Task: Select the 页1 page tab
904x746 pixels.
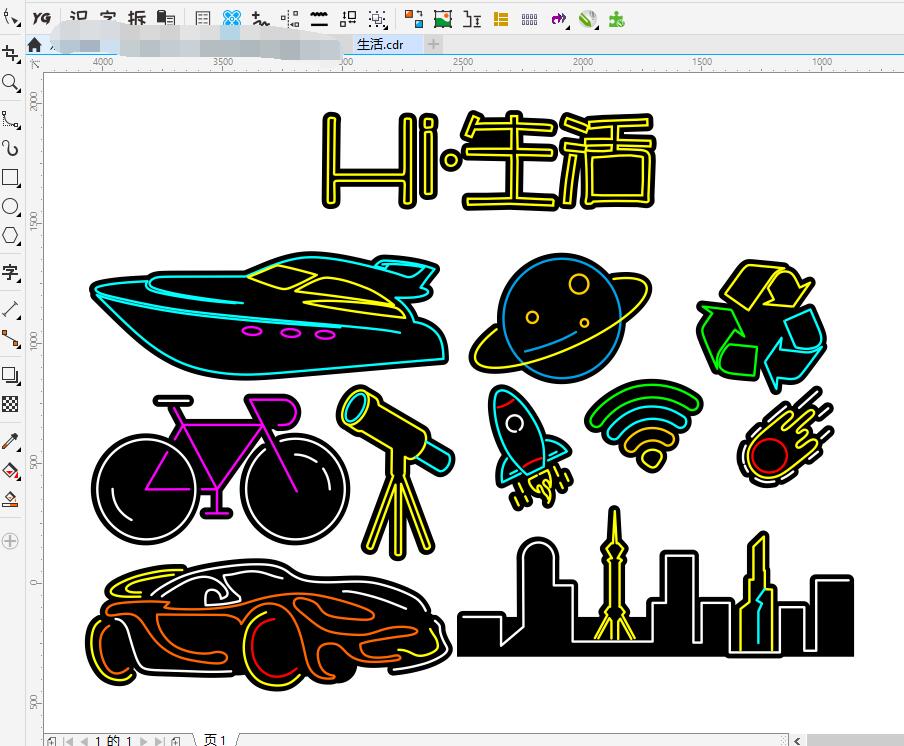Action: point(215,740)
